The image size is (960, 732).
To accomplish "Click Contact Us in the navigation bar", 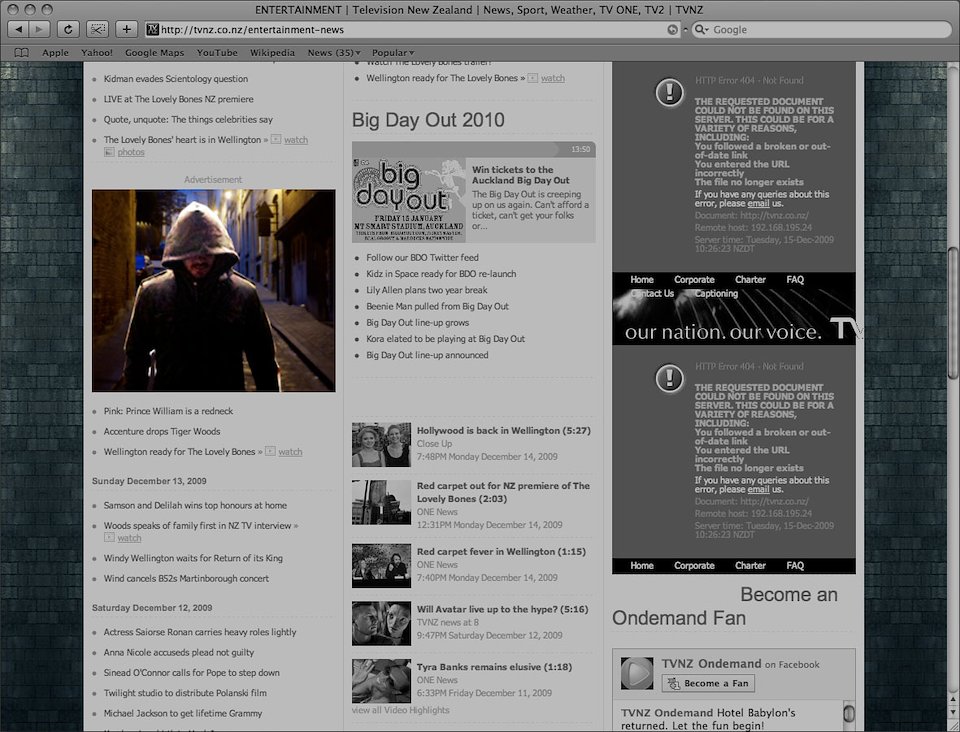I will tap(652, 294).
